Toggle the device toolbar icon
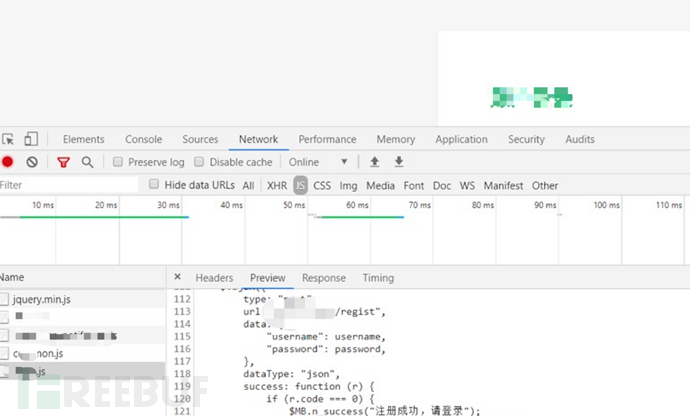690x416 pixels. point(31,140)
